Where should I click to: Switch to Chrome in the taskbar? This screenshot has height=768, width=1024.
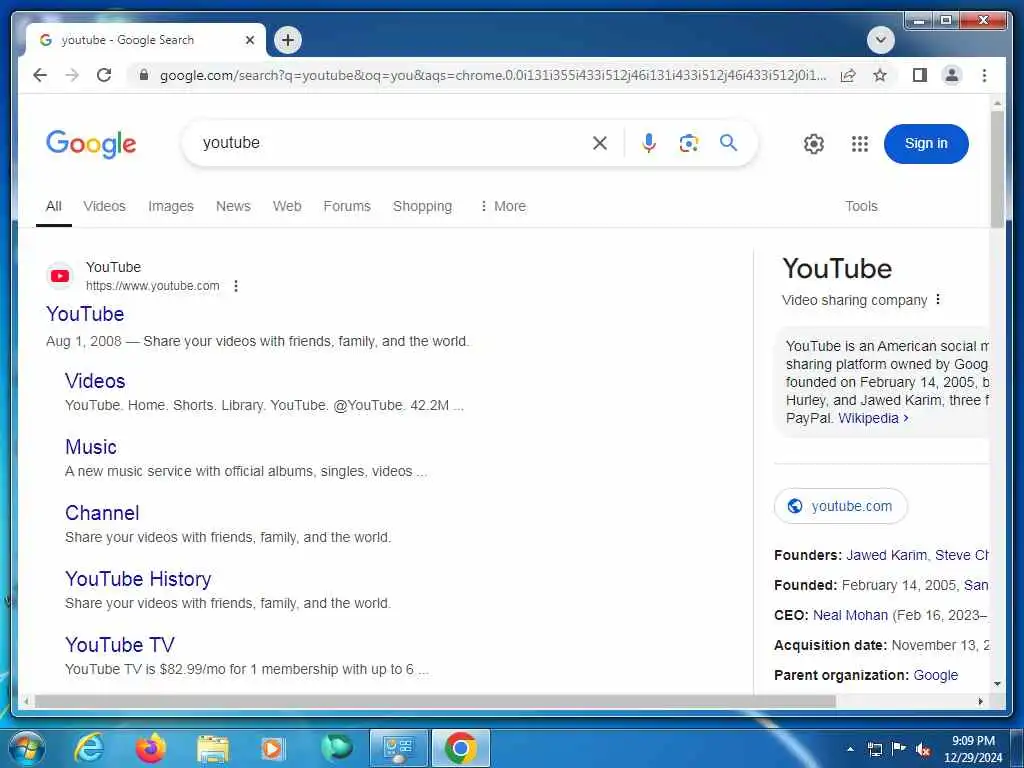click(x=460, y=748)
